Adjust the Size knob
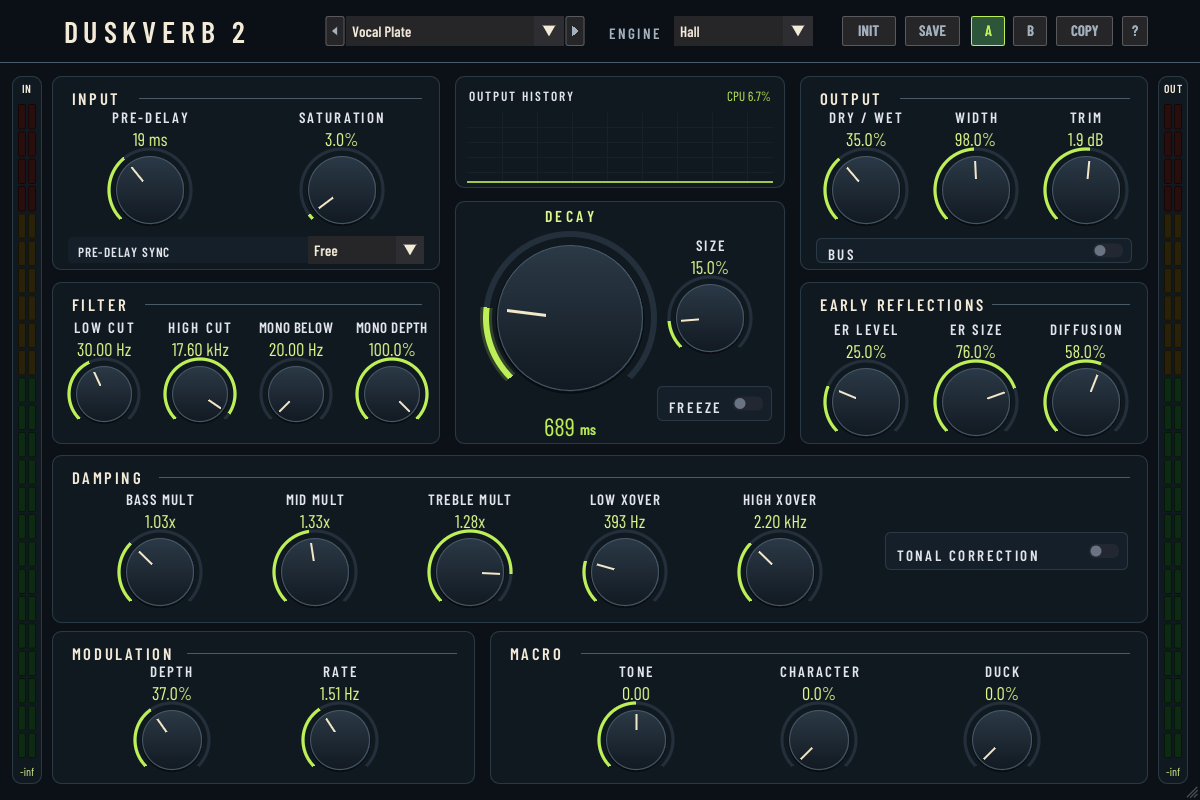This screenshot has width=1200, height=800. [x=710, y=318]
